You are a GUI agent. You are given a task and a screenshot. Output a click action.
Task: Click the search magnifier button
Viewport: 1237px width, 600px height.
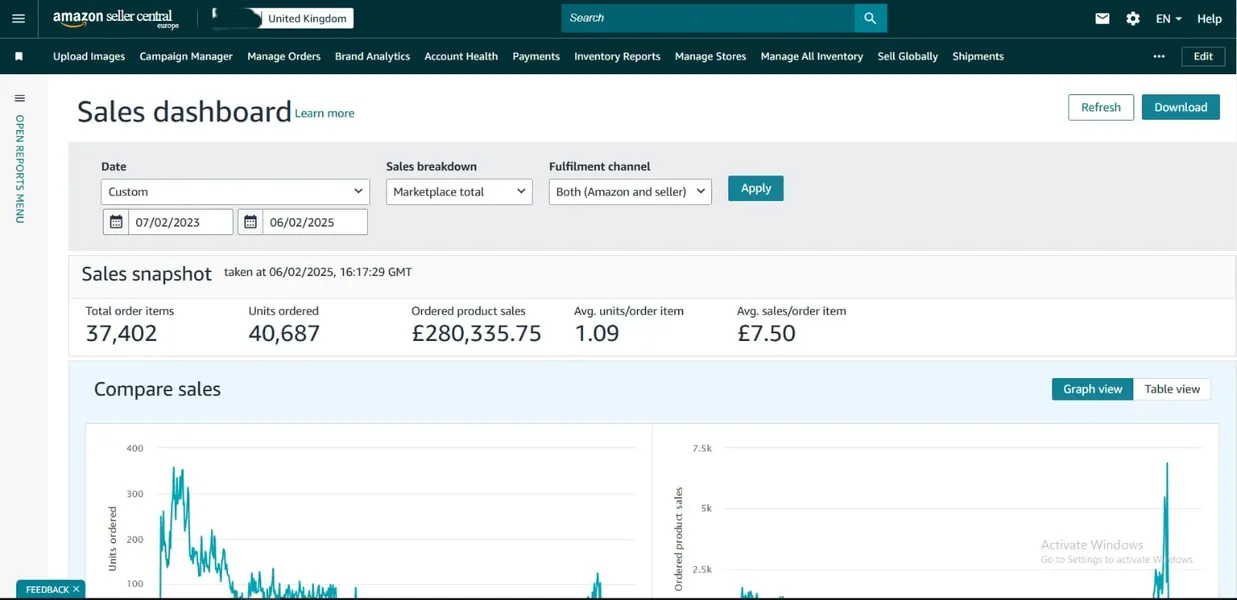[870, 18]
